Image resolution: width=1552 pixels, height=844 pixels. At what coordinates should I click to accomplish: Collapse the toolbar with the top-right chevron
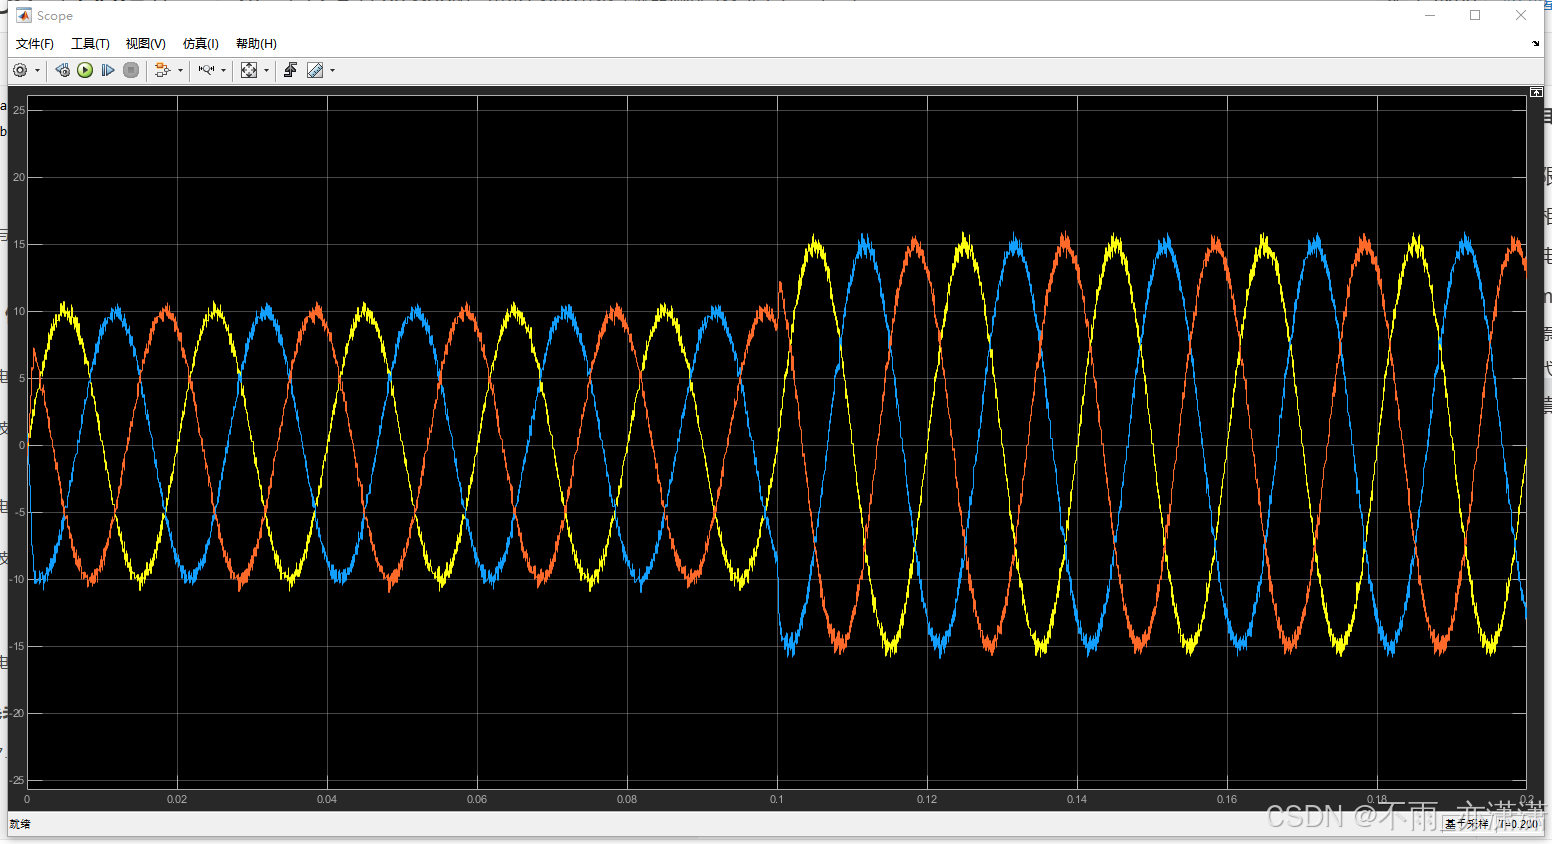coord(1536,44)
